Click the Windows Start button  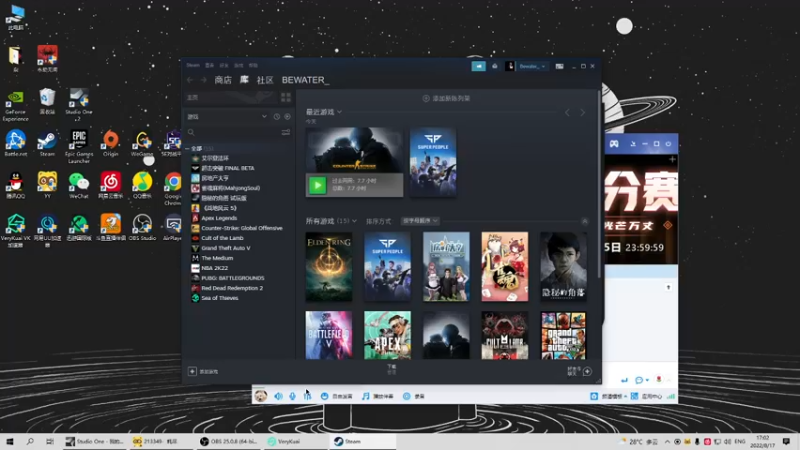coord(10,441)
